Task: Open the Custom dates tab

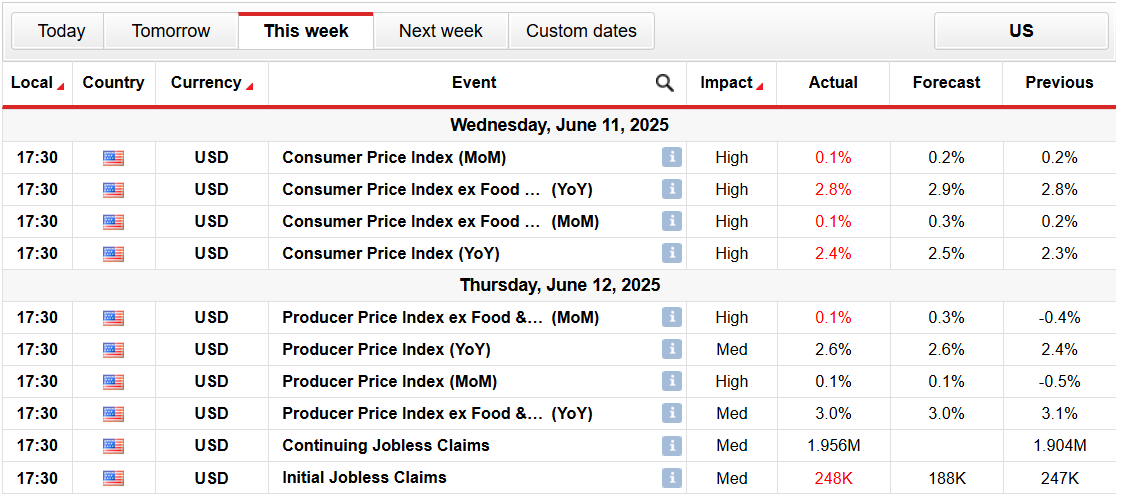Action: tap(581, 31)
